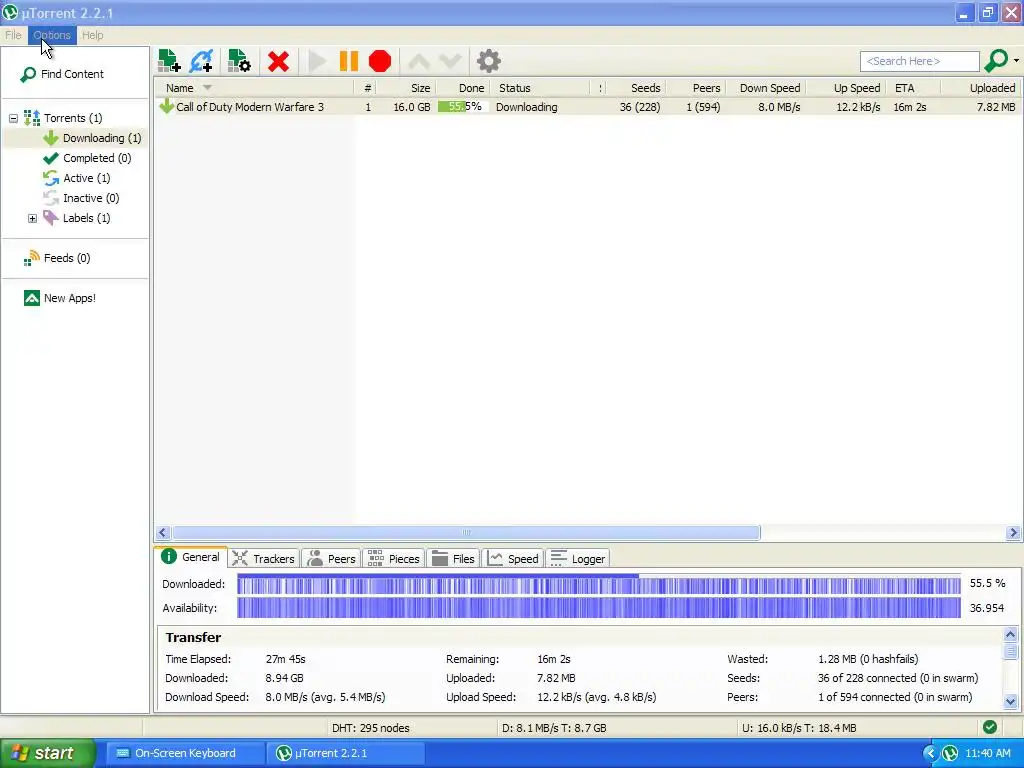Select the Torrents (1) category
The height and width of the screenshot is (768, 1024).
click(x=63, y=118)
